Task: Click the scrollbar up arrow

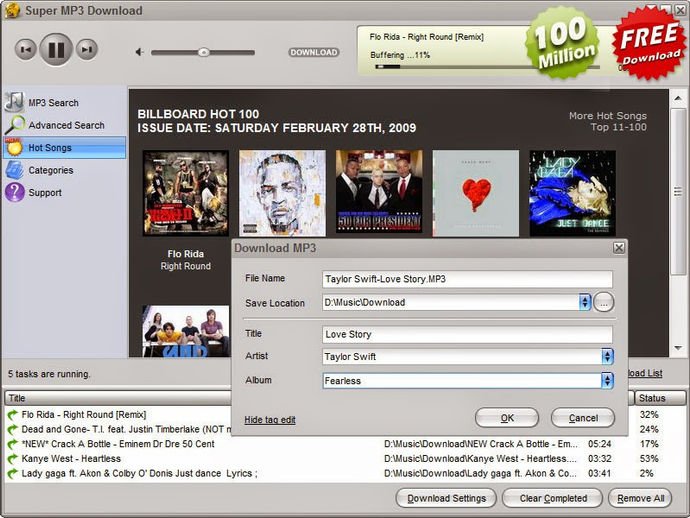Action: [678, 98]
